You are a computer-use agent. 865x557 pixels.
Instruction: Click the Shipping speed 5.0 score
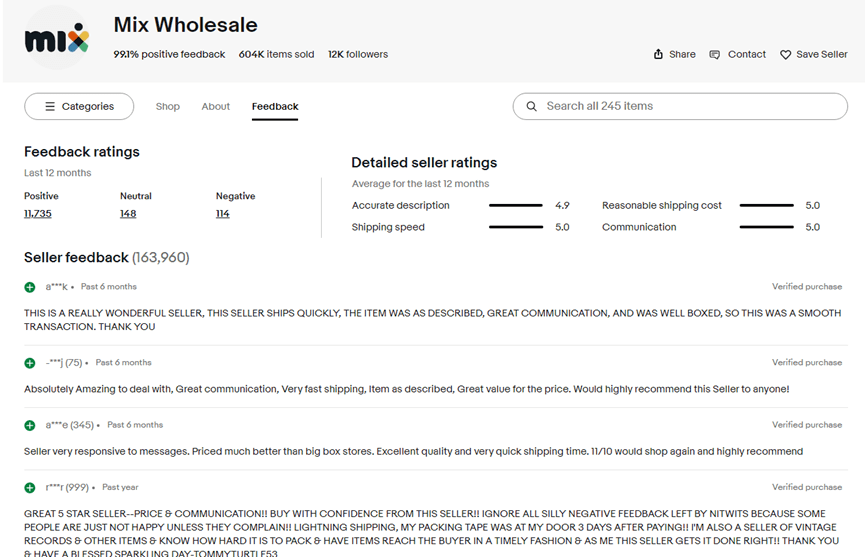tap(562, 227)
